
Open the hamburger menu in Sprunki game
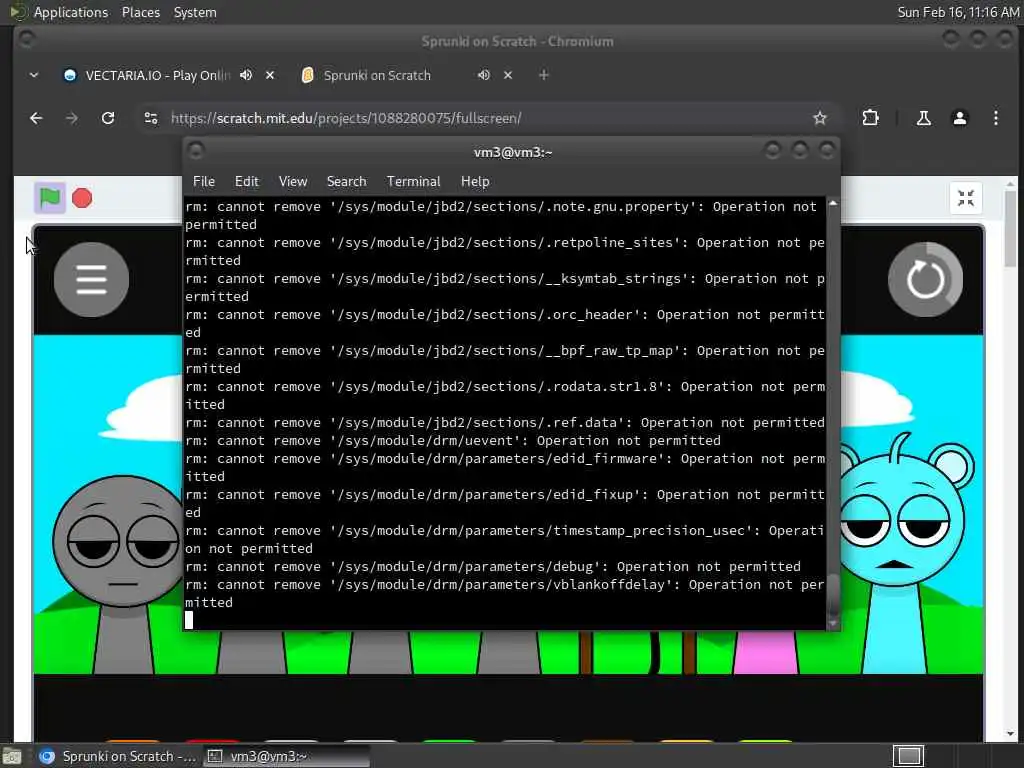pos(91,280)
